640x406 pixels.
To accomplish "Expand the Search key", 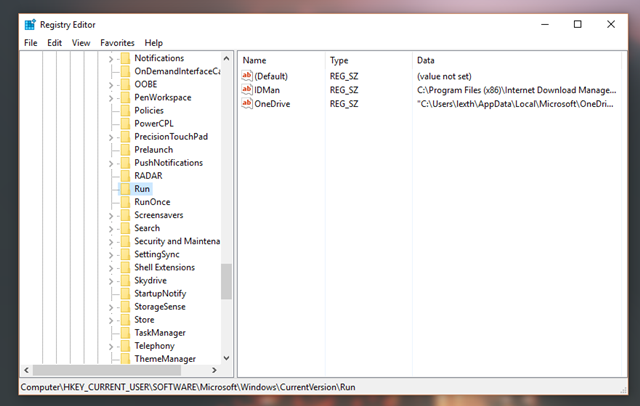I will click(111, 229).
